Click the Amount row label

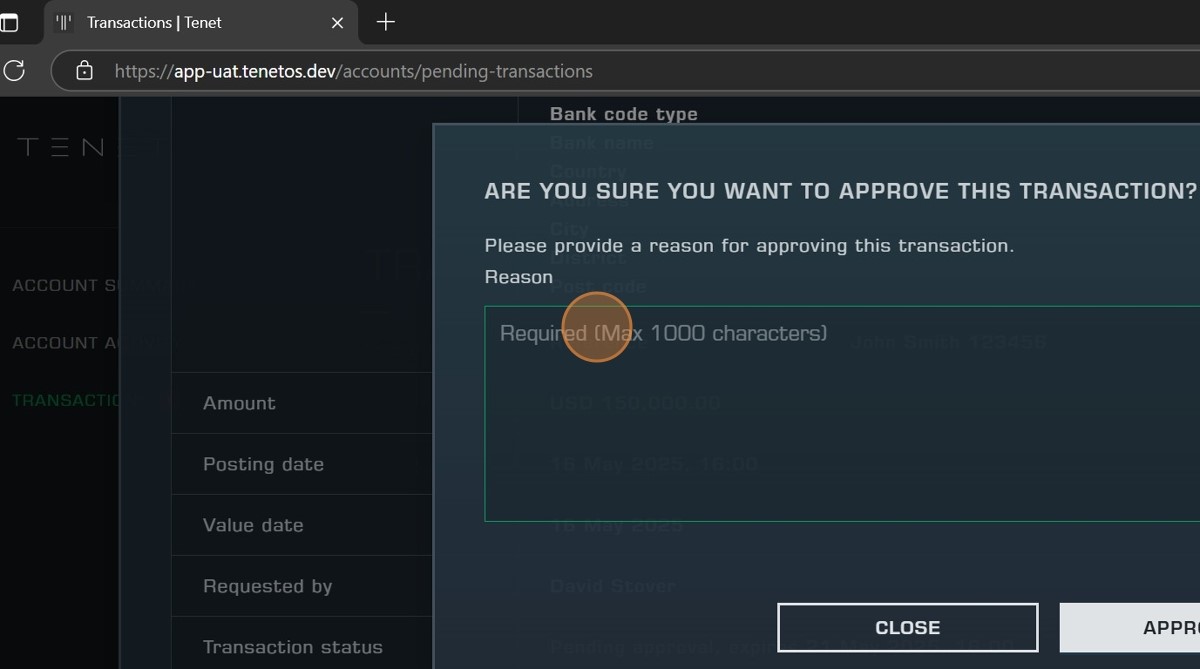[239, 403]
